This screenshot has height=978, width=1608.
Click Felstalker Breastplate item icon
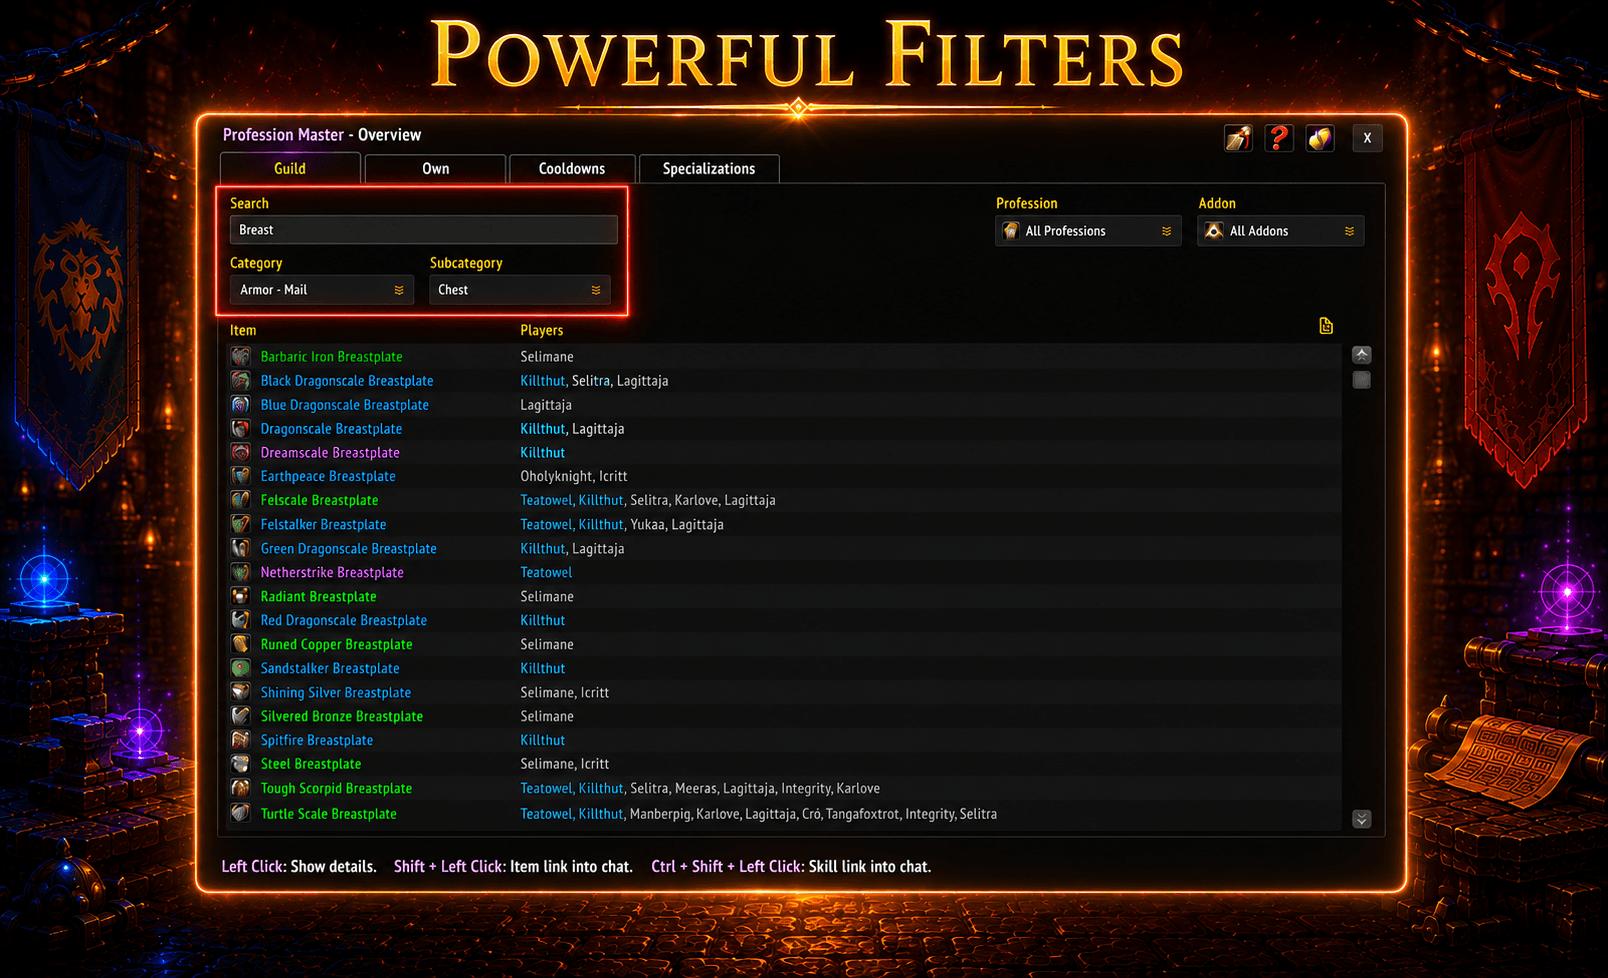(x=241, y=524)
